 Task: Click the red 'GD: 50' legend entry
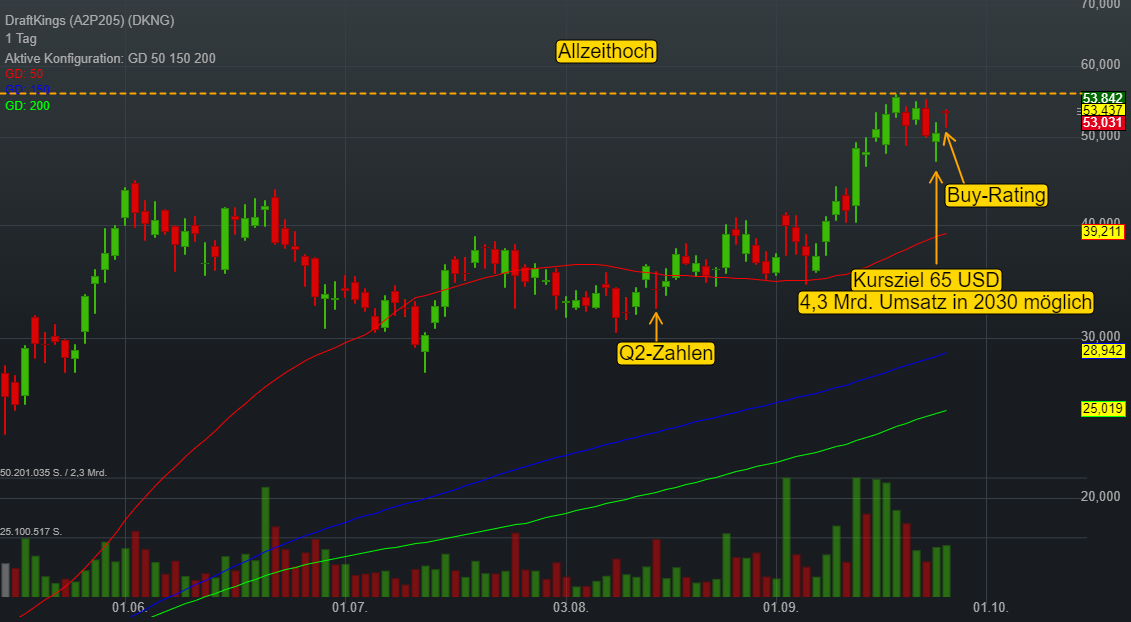click(24, 74)
